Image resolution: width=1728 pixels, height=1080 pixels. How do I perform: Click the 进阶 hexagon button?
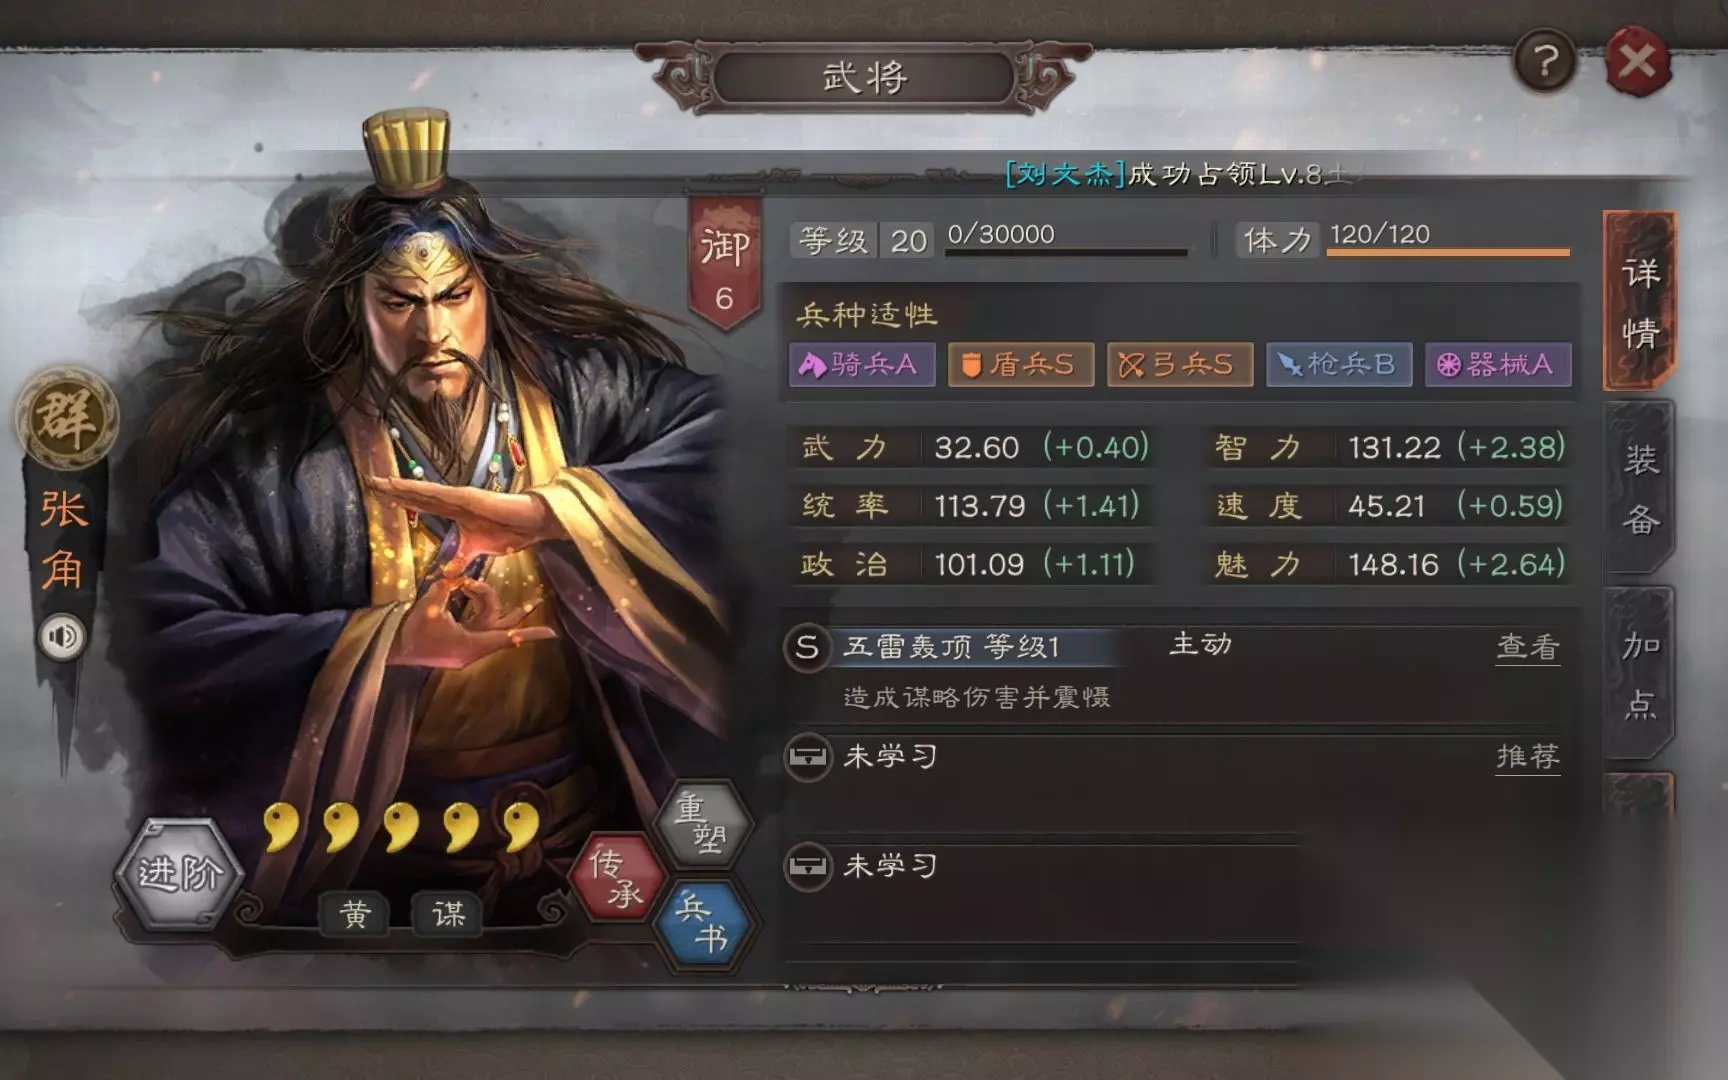click(179, 874)
